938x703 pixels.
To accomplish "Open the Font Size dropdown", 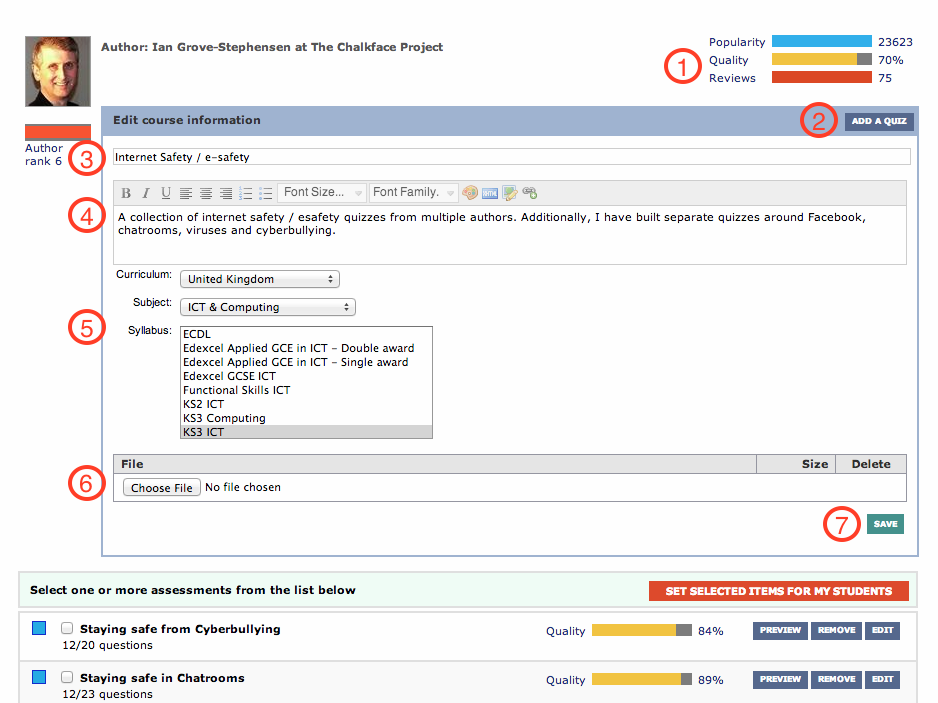I will (x=322, y=193).
